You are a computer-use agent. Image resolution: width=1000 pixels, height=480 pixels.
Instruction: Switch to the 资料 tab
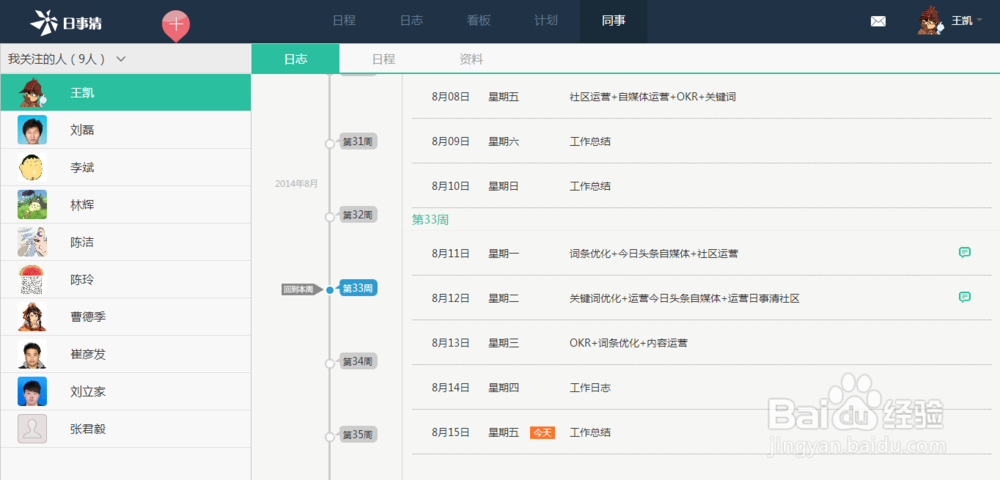(471, 59)
